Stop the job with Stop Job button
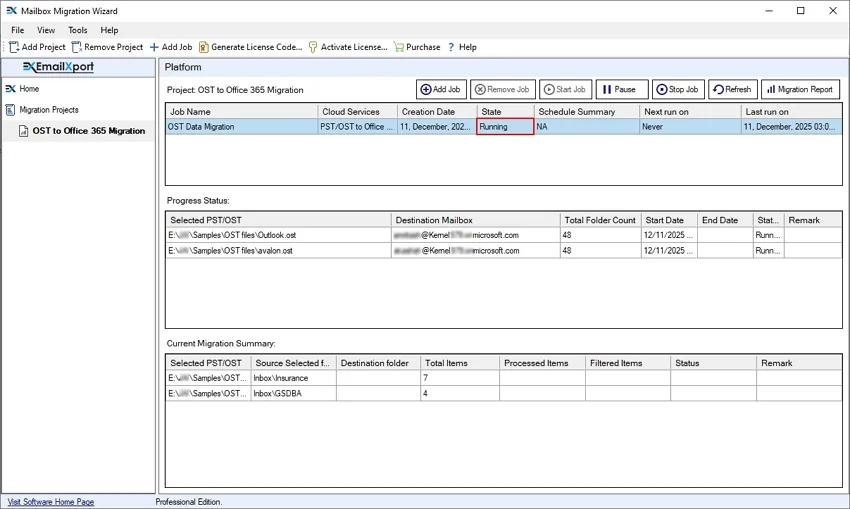Image resolution: width=850 pixels, height=509 pixels. point(678,89)
